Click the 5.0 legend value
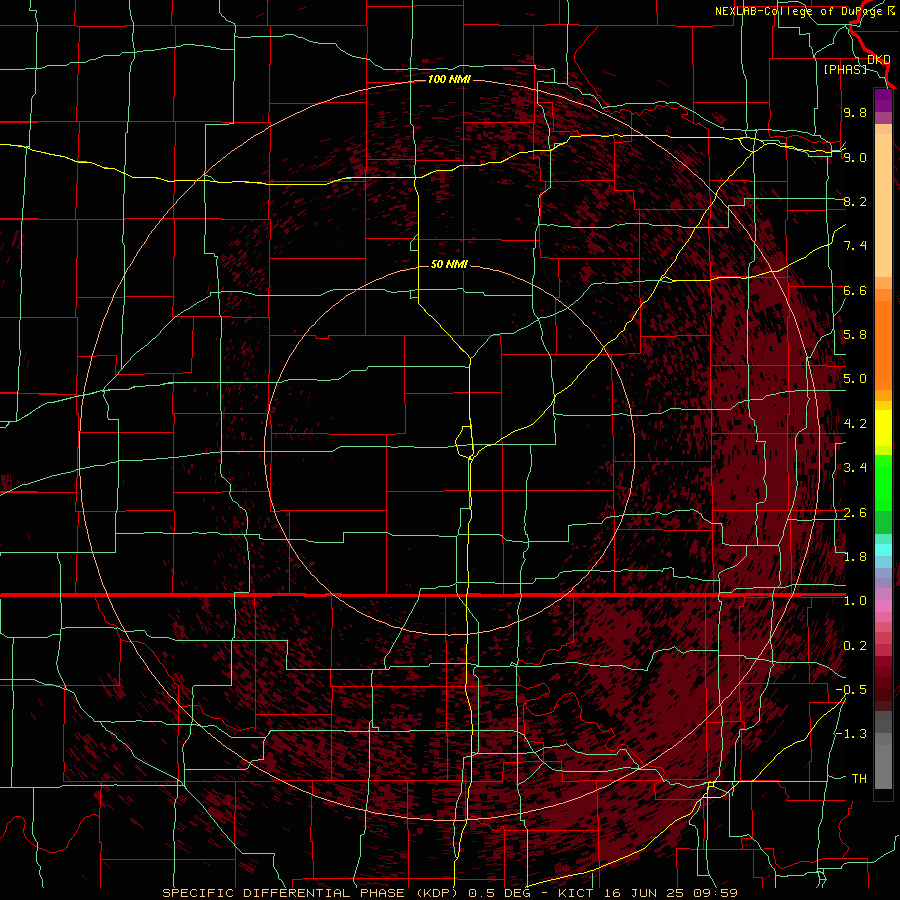Viewport: 900px width, 900px height. click(x=855, y=379)
